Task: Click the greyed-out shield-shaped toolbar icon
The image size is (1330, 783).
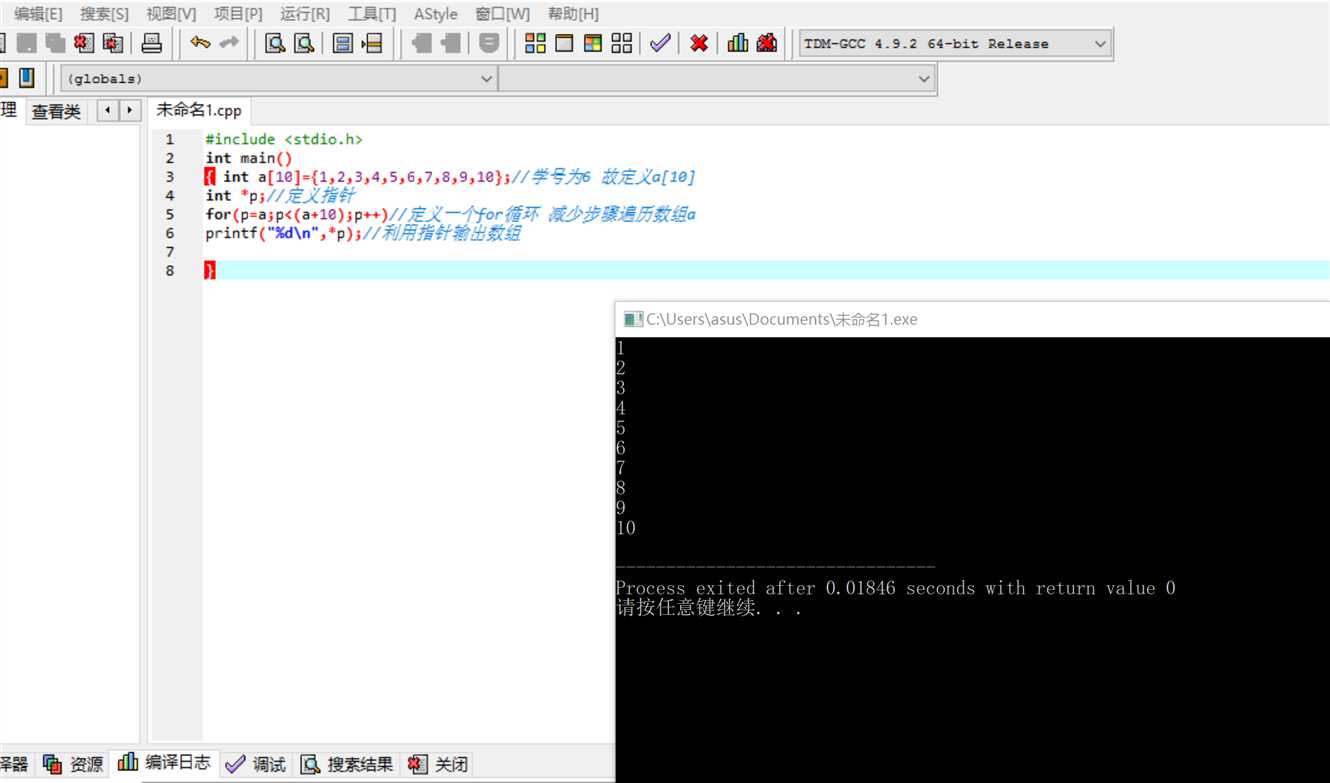Action: coord(489,43)
